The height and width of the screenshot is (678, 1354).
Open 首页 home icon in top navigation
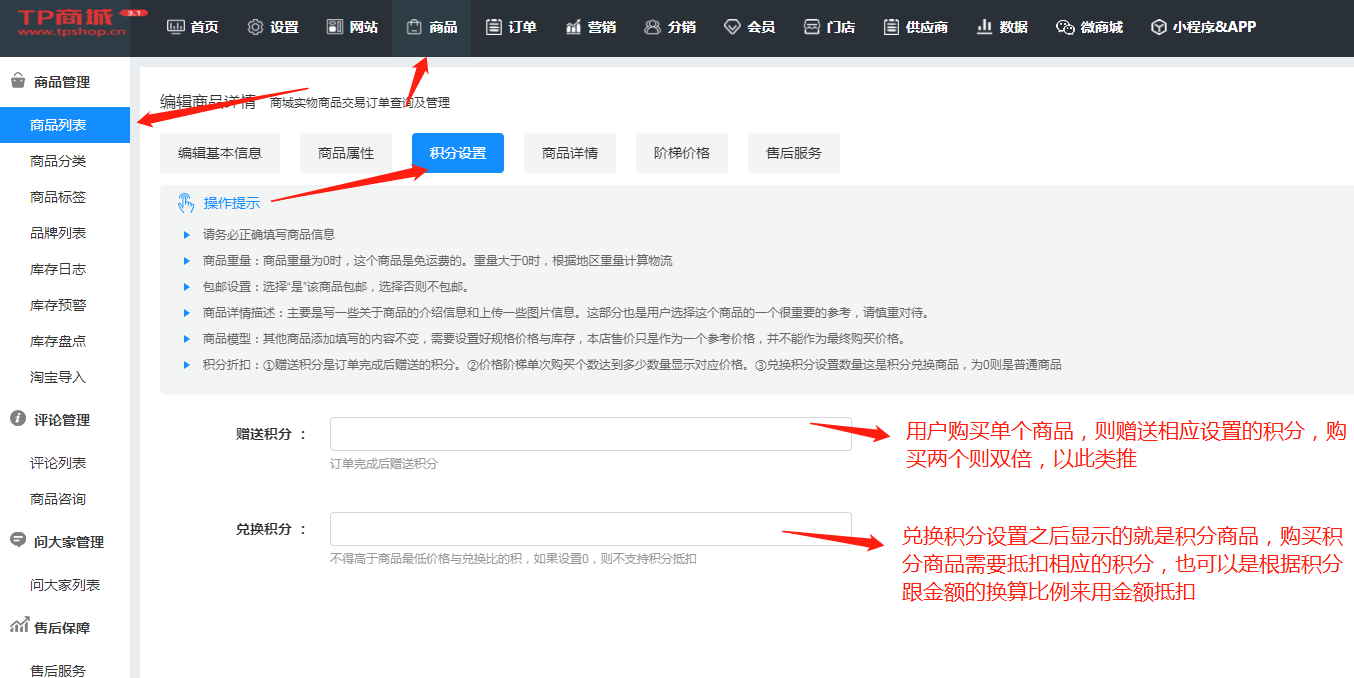coord(177,27)
